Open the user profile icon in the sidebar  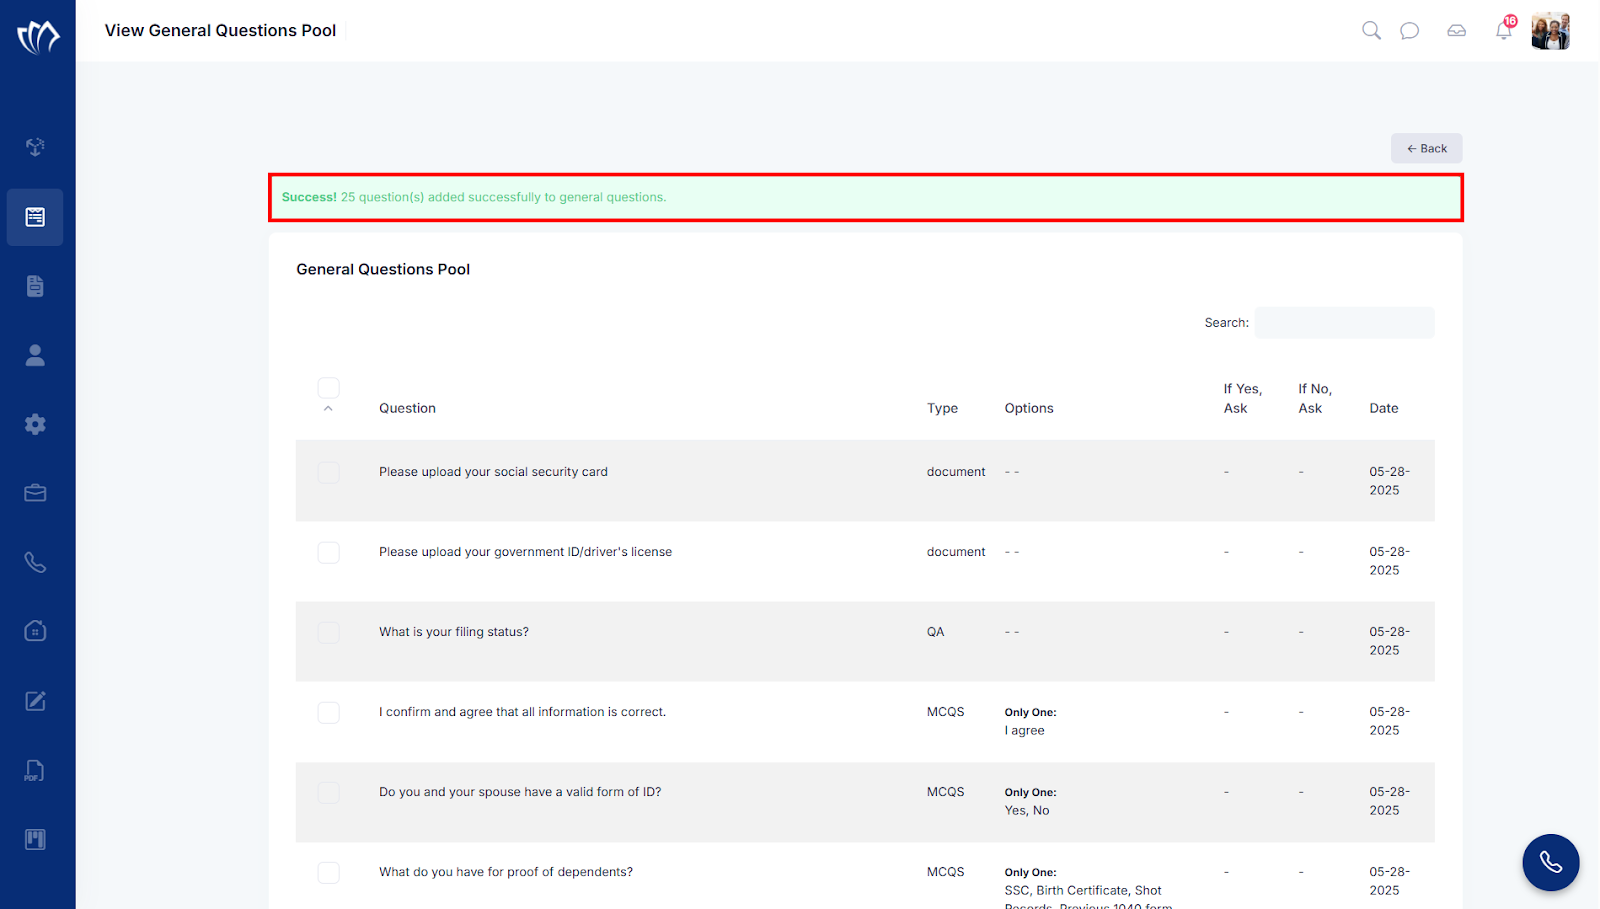35,355
